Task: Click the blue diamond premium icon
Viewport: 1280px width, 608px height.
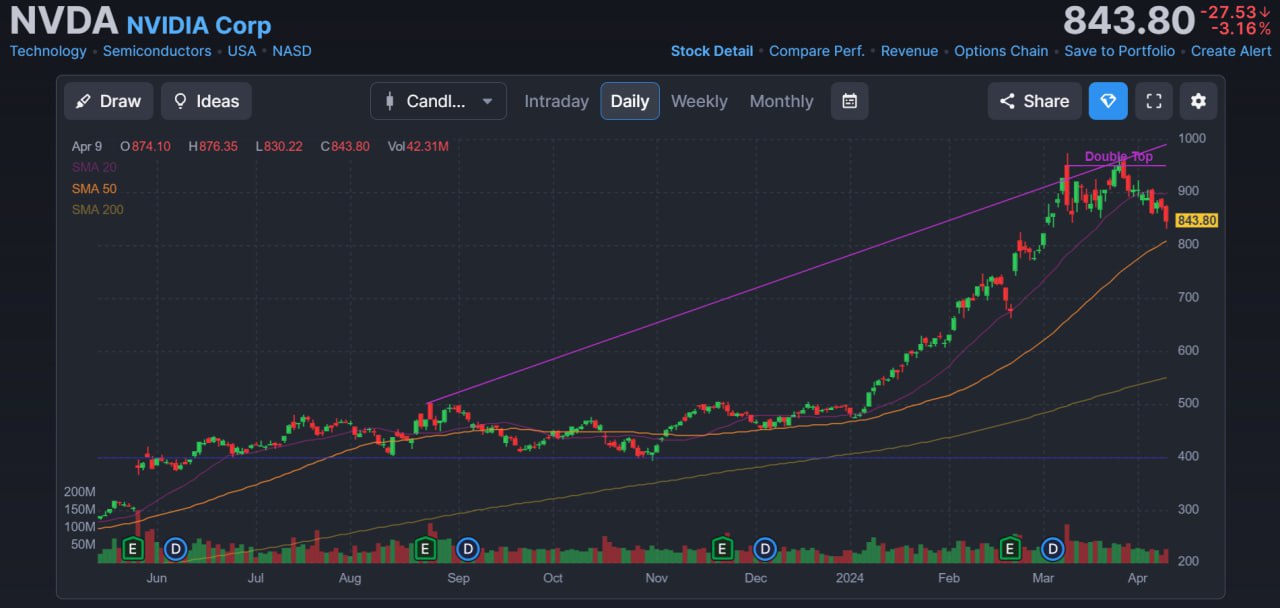Action: pyautogui.click(x=1108, y=101)
